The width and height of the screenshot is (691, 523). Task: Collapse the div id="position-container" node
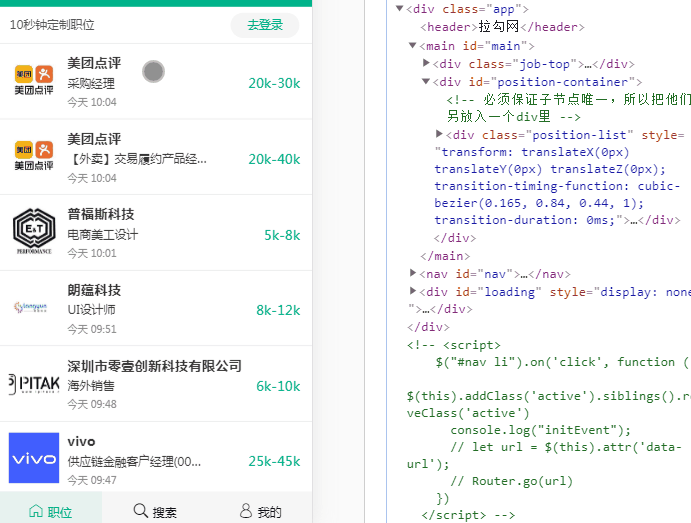(426, 81)
